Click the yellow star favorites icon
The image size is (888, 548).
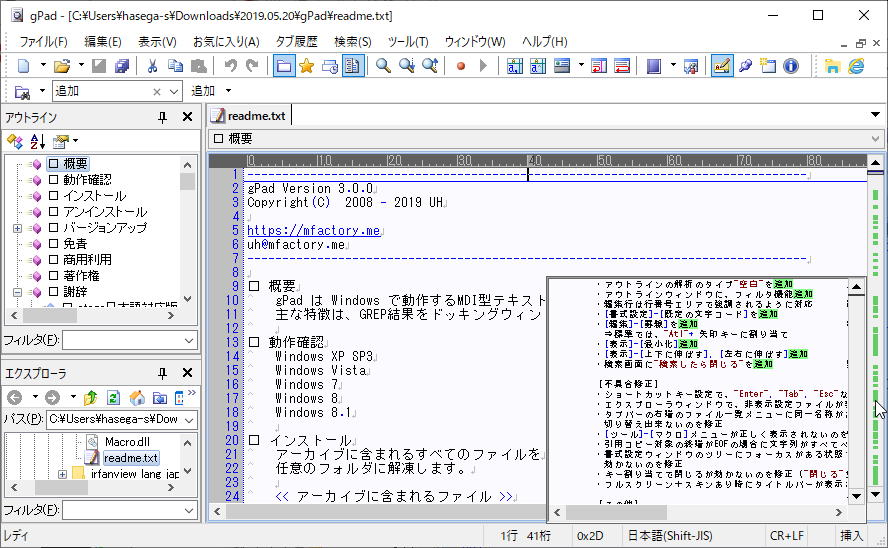click(306, 66)
